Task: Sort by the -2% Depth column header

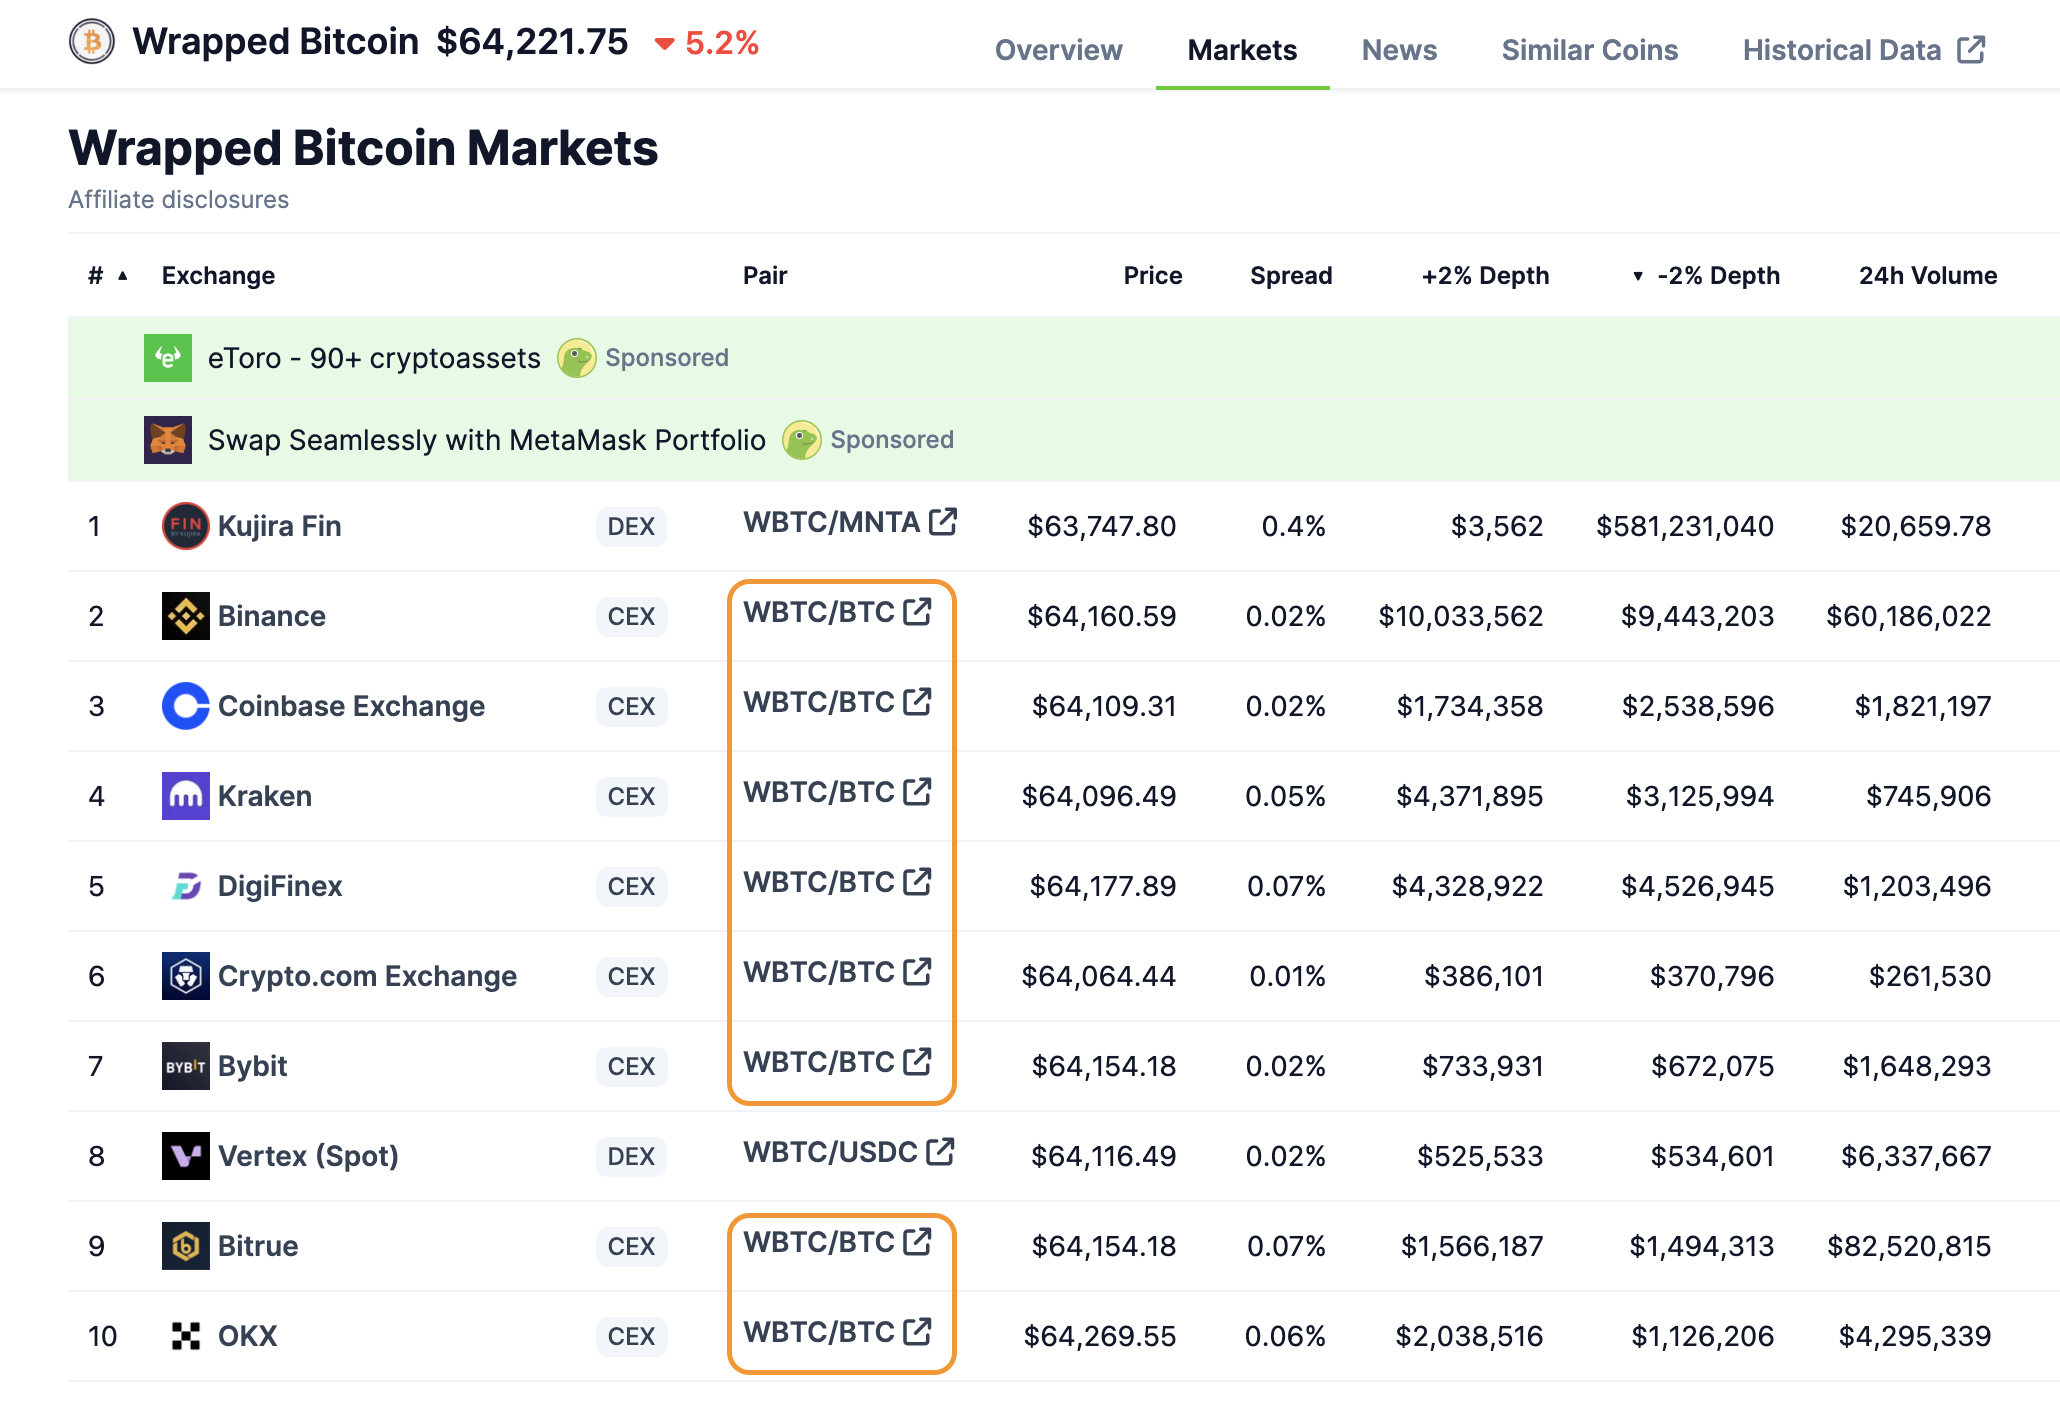Action: click(x=1717, y=276)
